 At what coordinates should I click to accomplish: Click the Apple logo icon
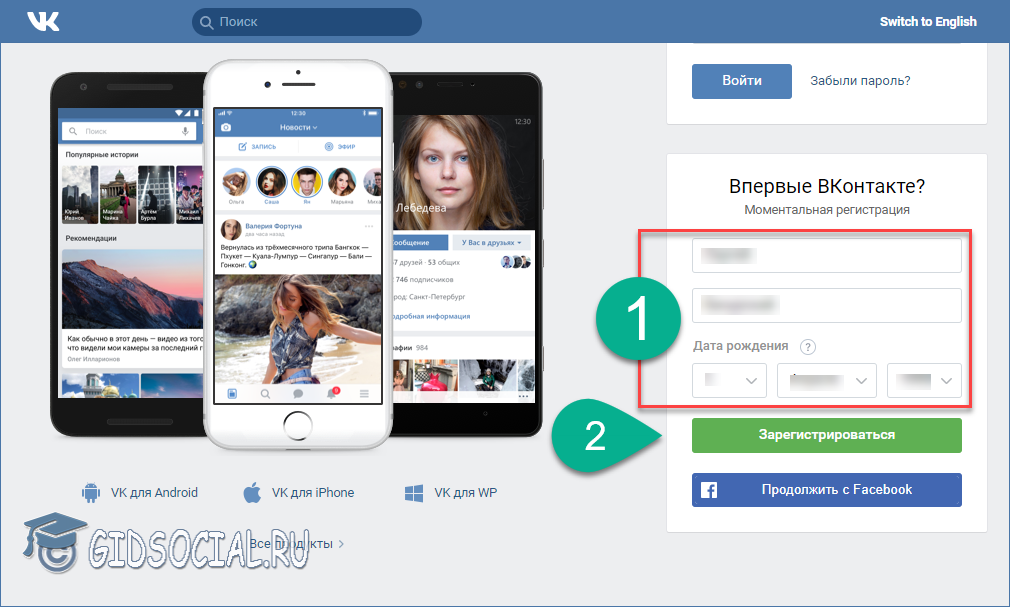[x=252, y=492]
